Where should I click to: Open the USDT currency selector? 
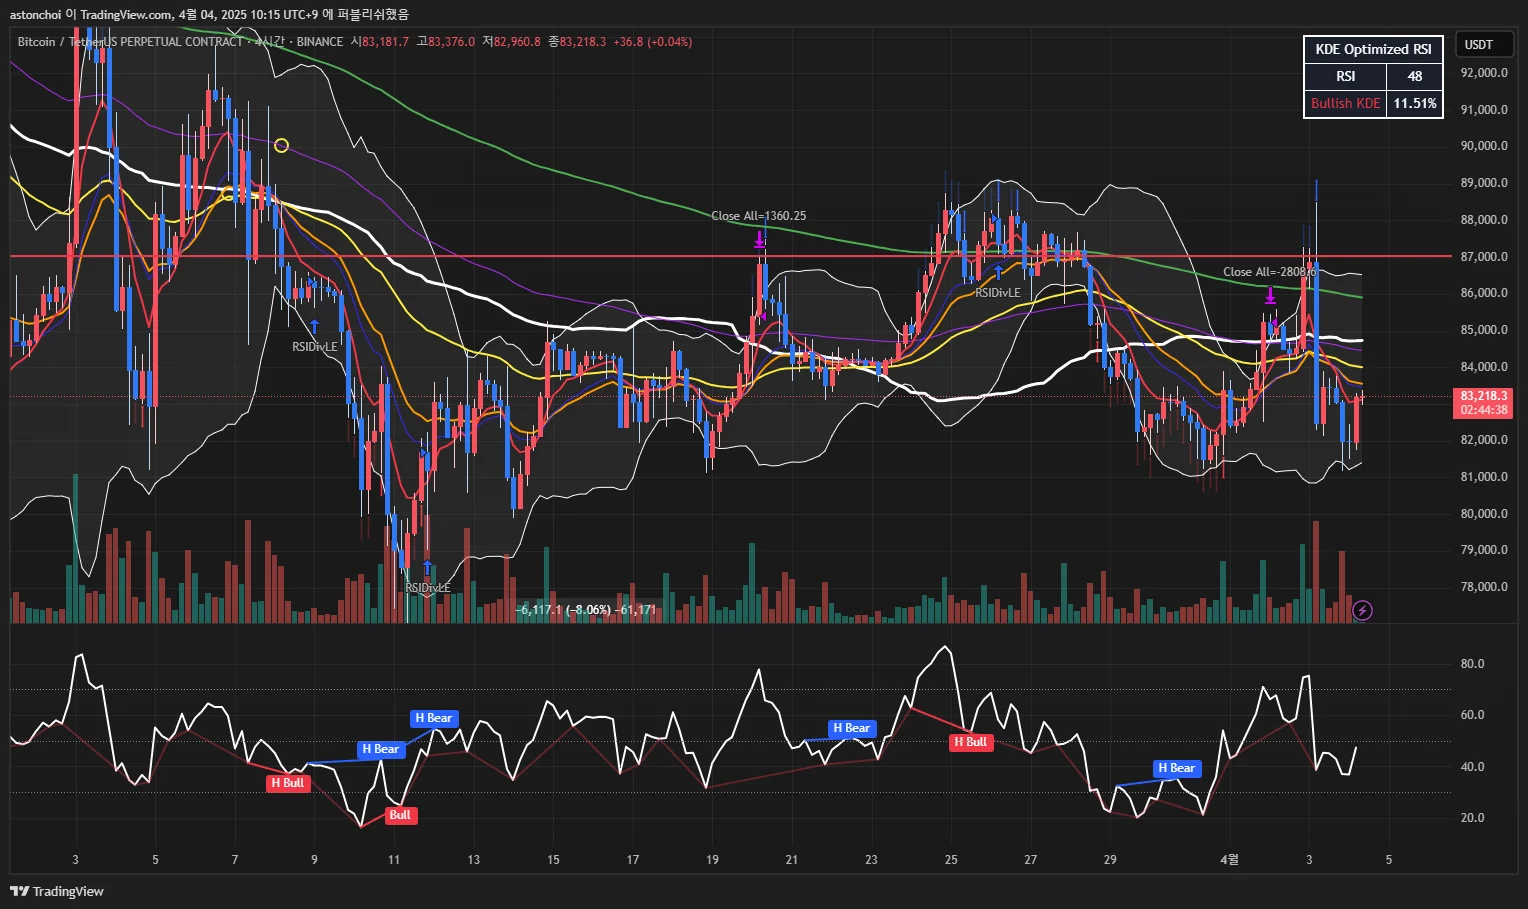point(1484,45)
